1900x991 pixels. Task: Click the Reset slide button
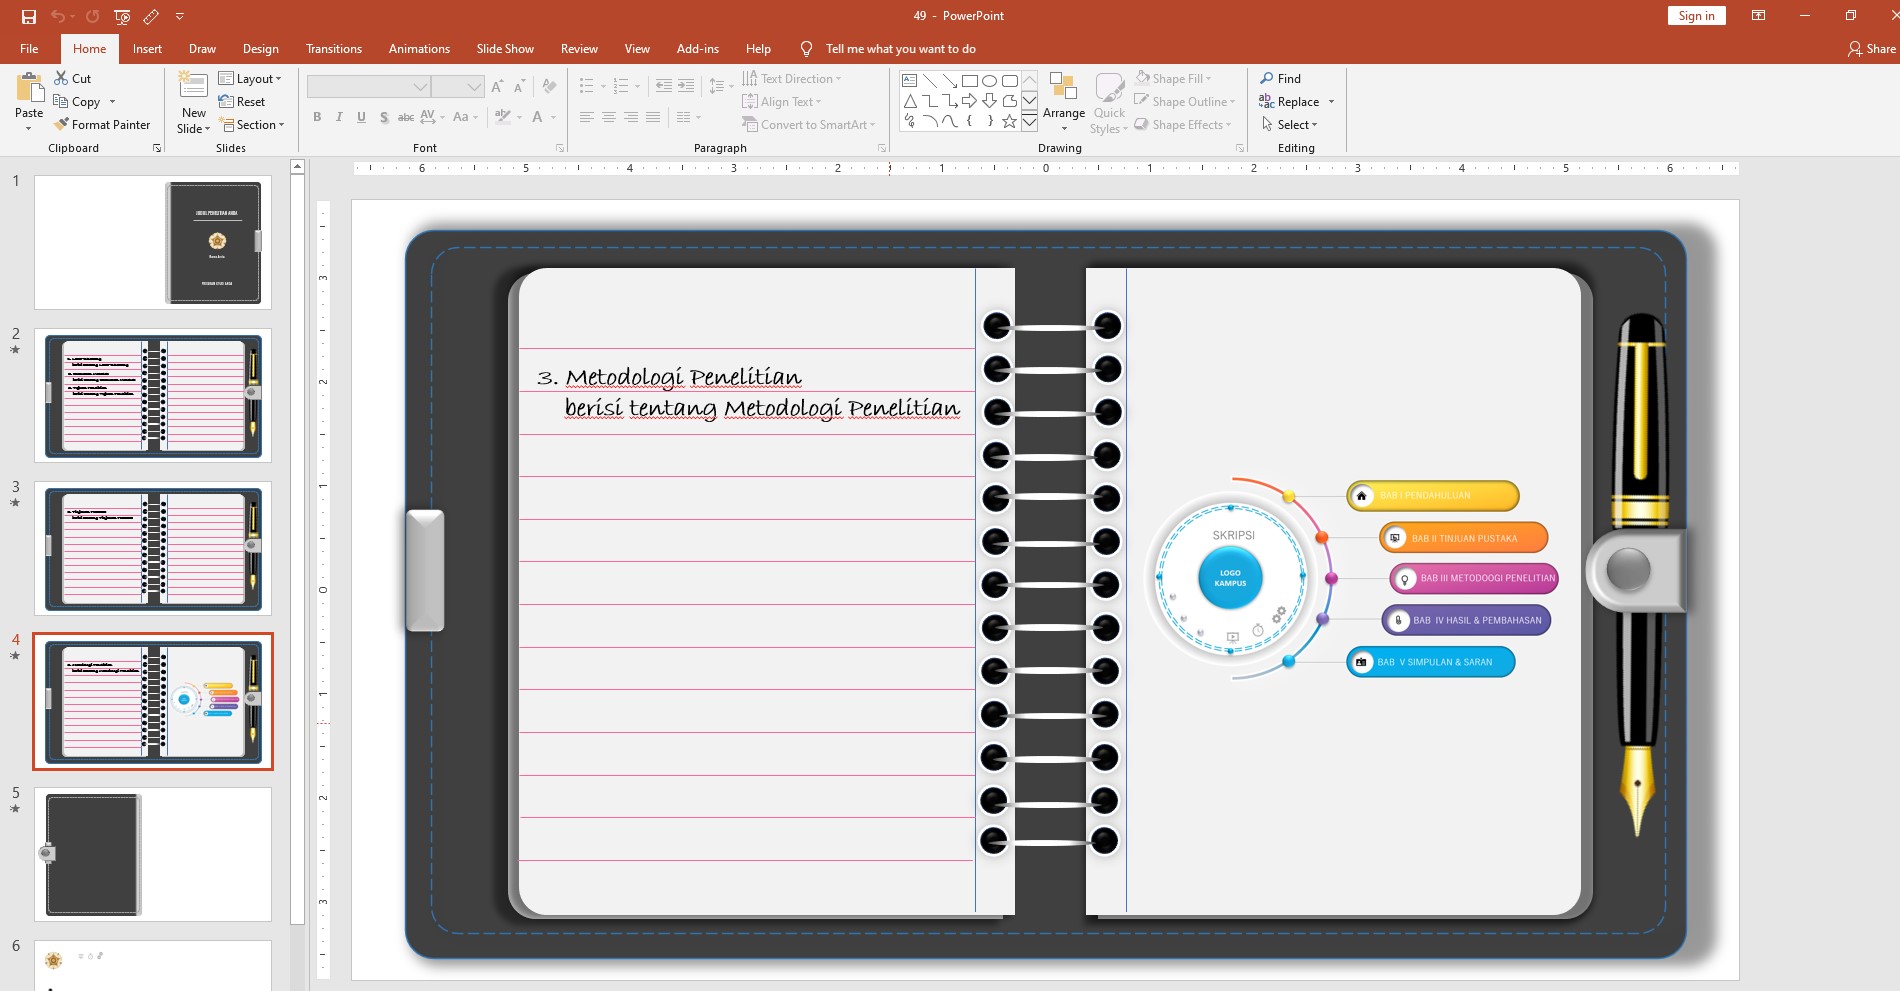(x=241, y=101)
